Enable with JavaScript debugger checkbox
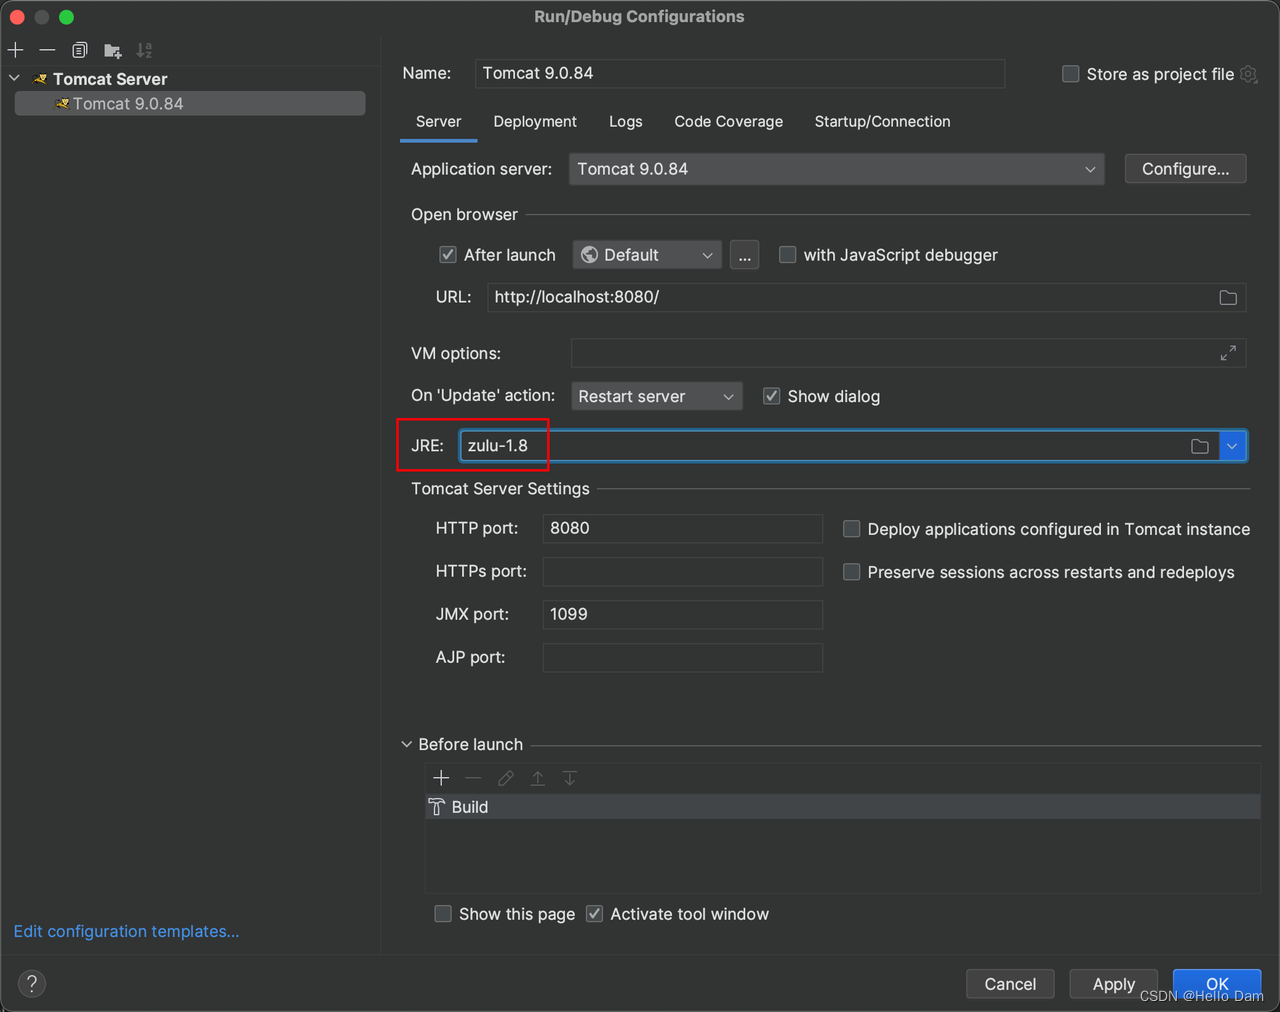 click(788, 255)
